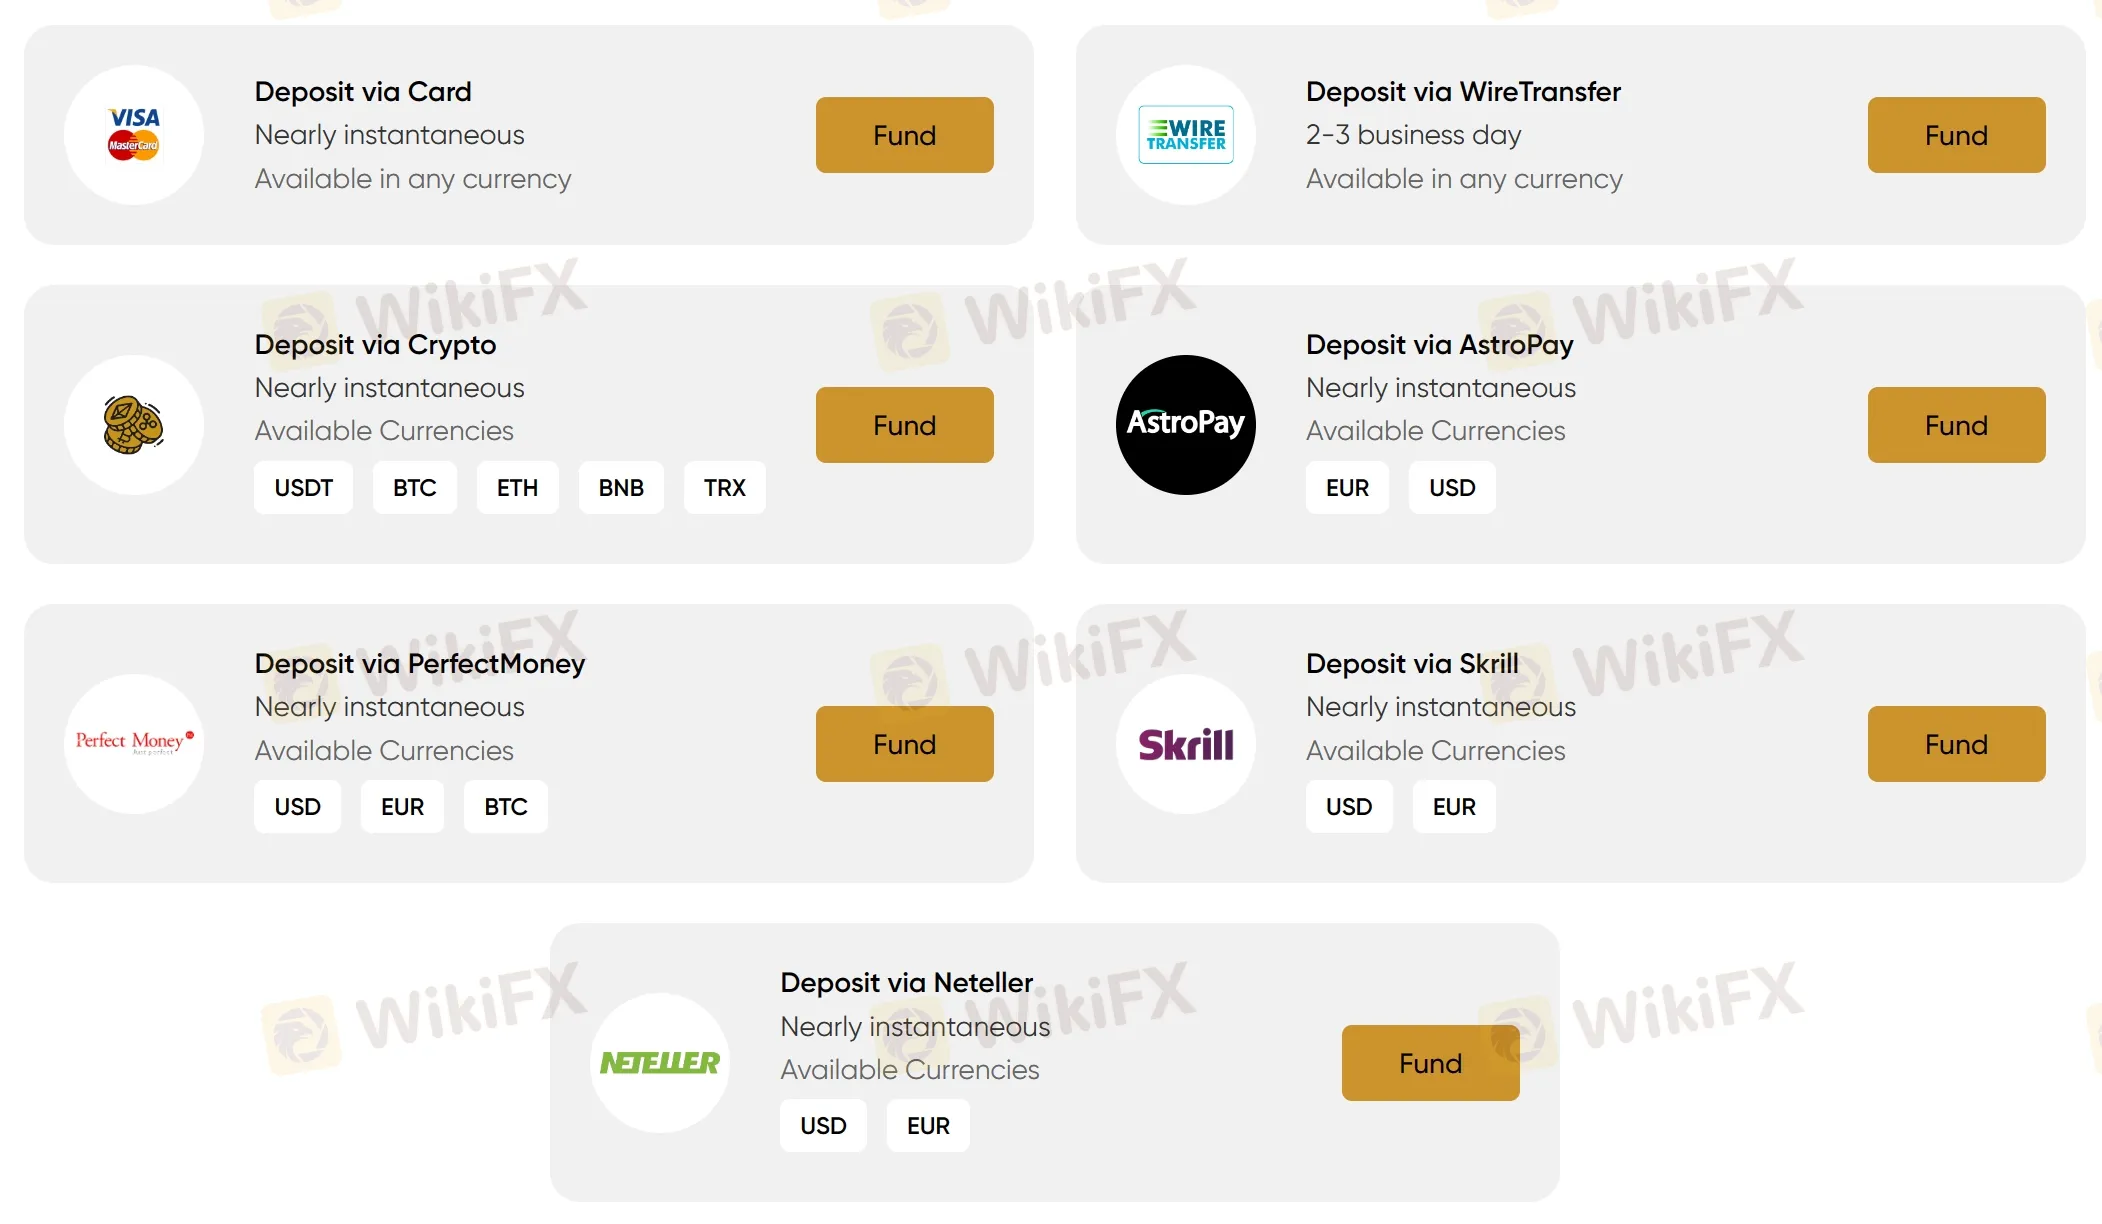Viewport: 2102px width, 1224px height.
Task: Fund deposit via PerfectMoney
Action: (905, 744)
